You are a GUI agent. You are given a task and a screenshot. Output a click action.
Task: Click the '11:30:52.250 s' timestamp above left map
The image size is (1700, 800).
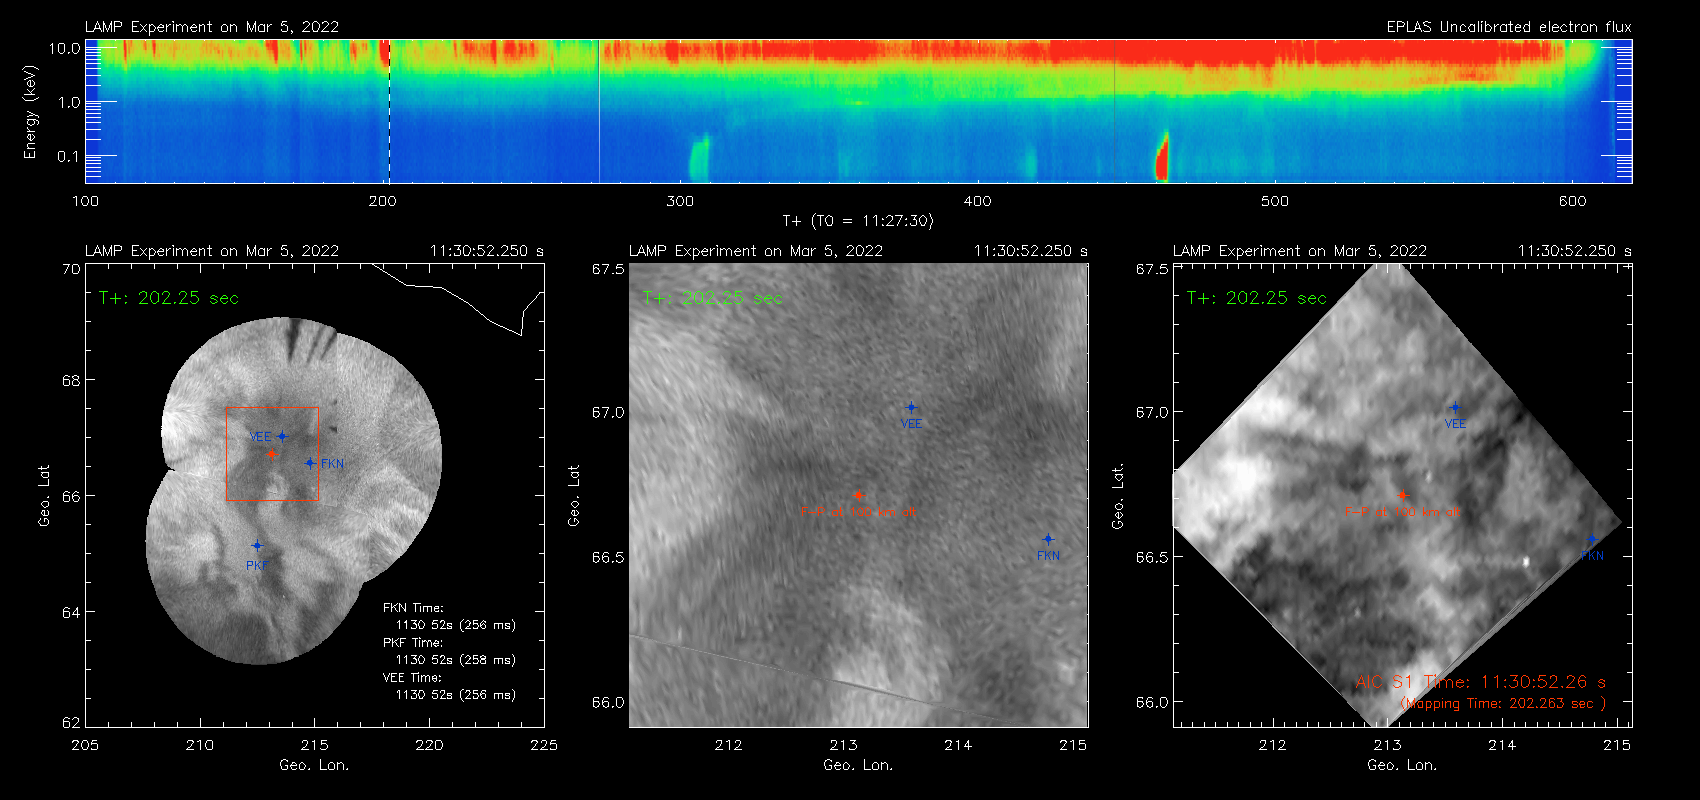point(487,251)
